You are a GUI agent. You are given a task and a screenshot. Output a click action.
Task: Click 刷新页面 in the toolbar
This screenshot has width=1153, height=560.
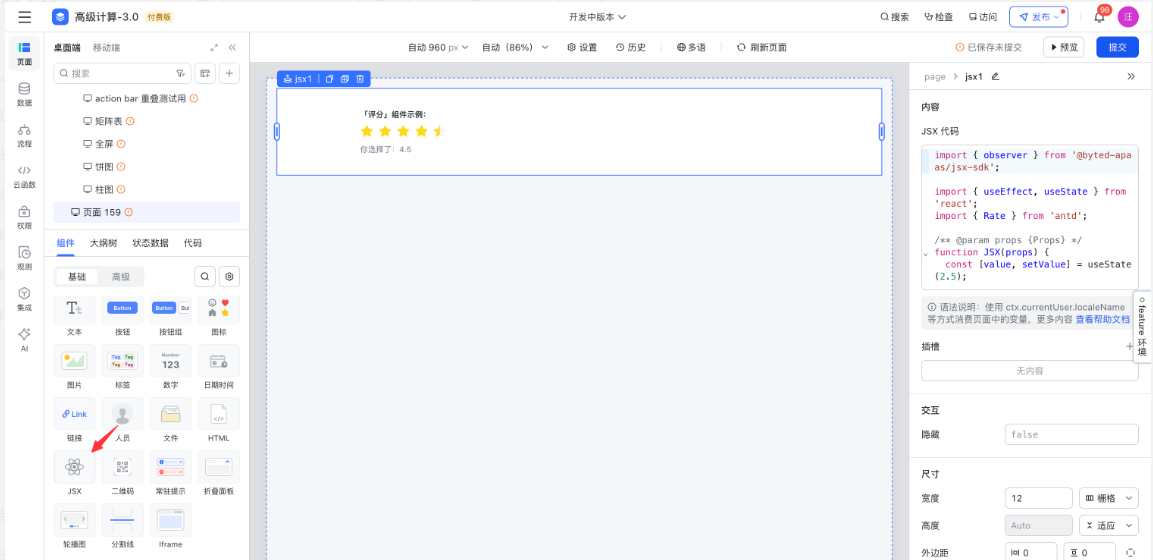pyautogui.click(x=762, y=47)
